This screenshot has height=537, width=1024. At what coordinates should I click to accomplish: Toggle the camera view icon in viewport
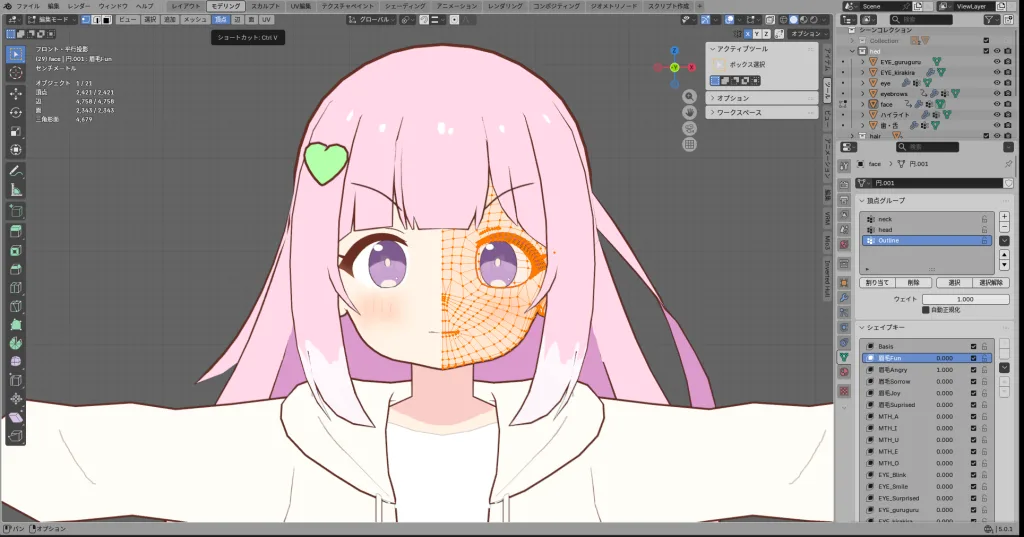(x=690, y=129)
